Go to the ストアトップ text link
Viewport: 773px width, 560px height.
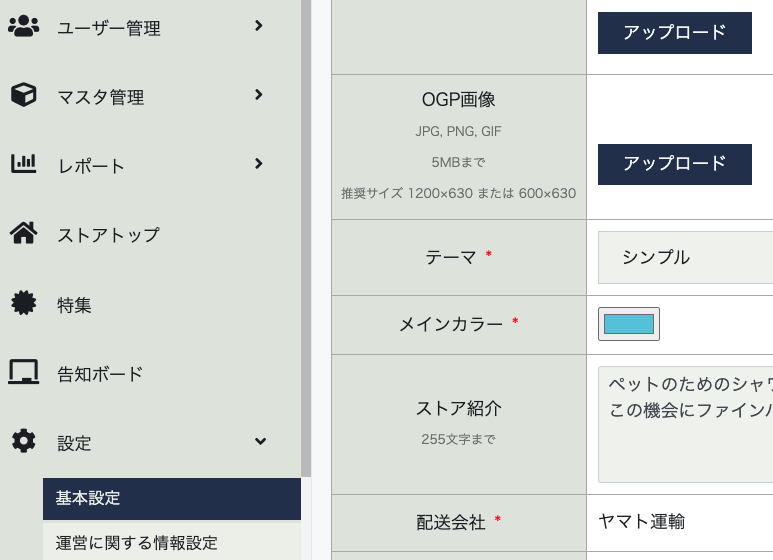click(108, 235)
